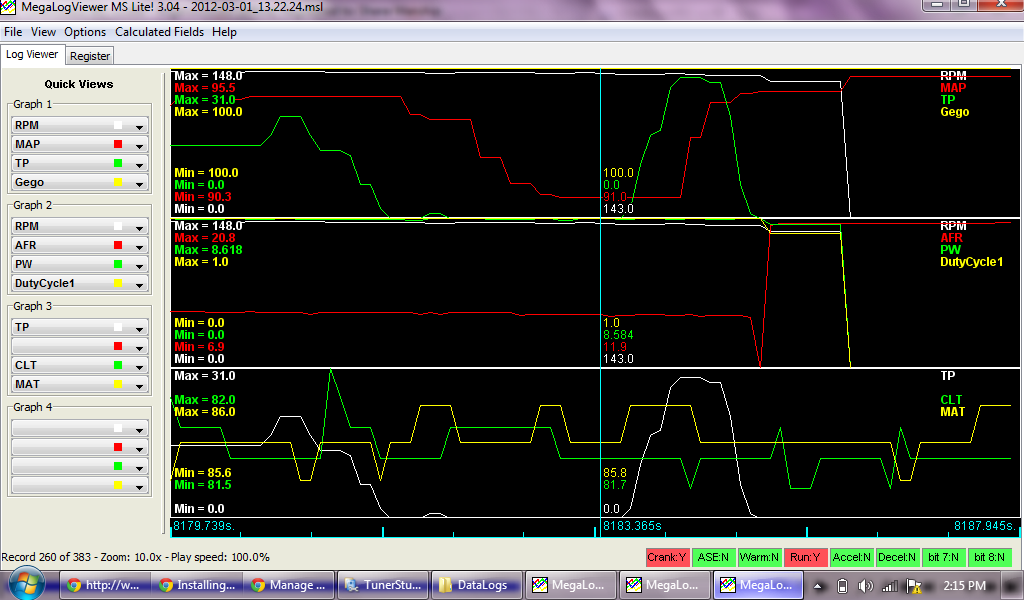This screenshot has width=1024, height=600.
Task: Click the red color swatch for MAP
Action: 118,144
